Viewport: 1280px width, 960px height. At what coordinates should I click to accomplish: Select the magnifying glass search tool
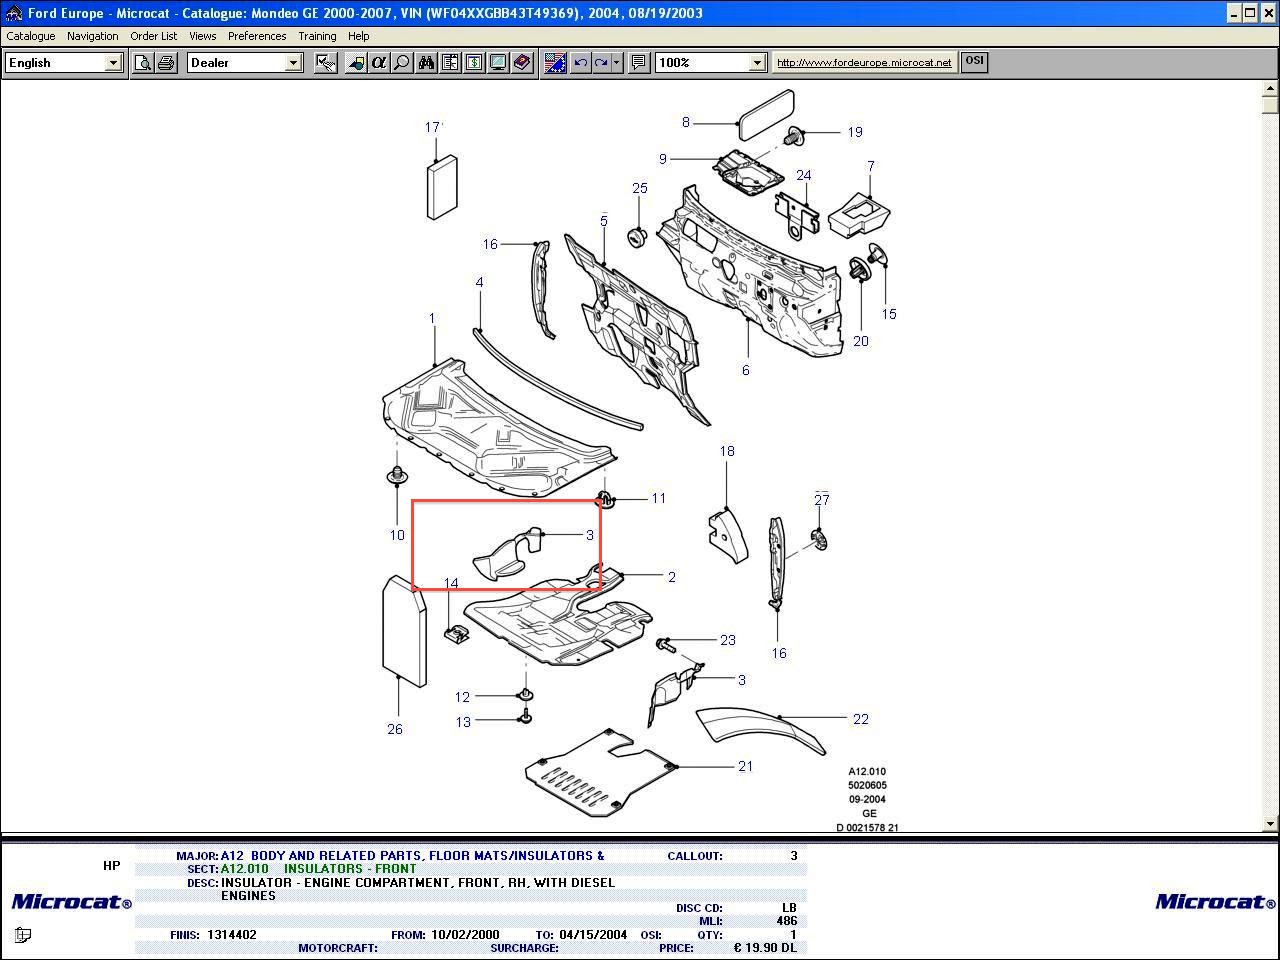pyautogui.click(x=401, y=63)
